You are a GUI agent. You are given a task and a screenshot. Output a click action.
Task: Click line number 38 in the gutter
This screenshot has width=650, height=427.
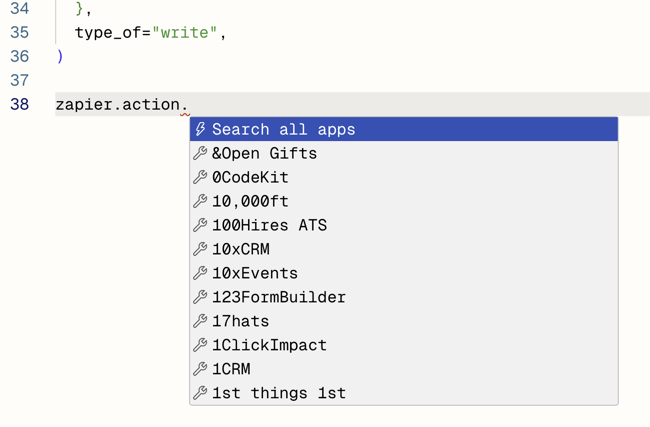[19, 104]
